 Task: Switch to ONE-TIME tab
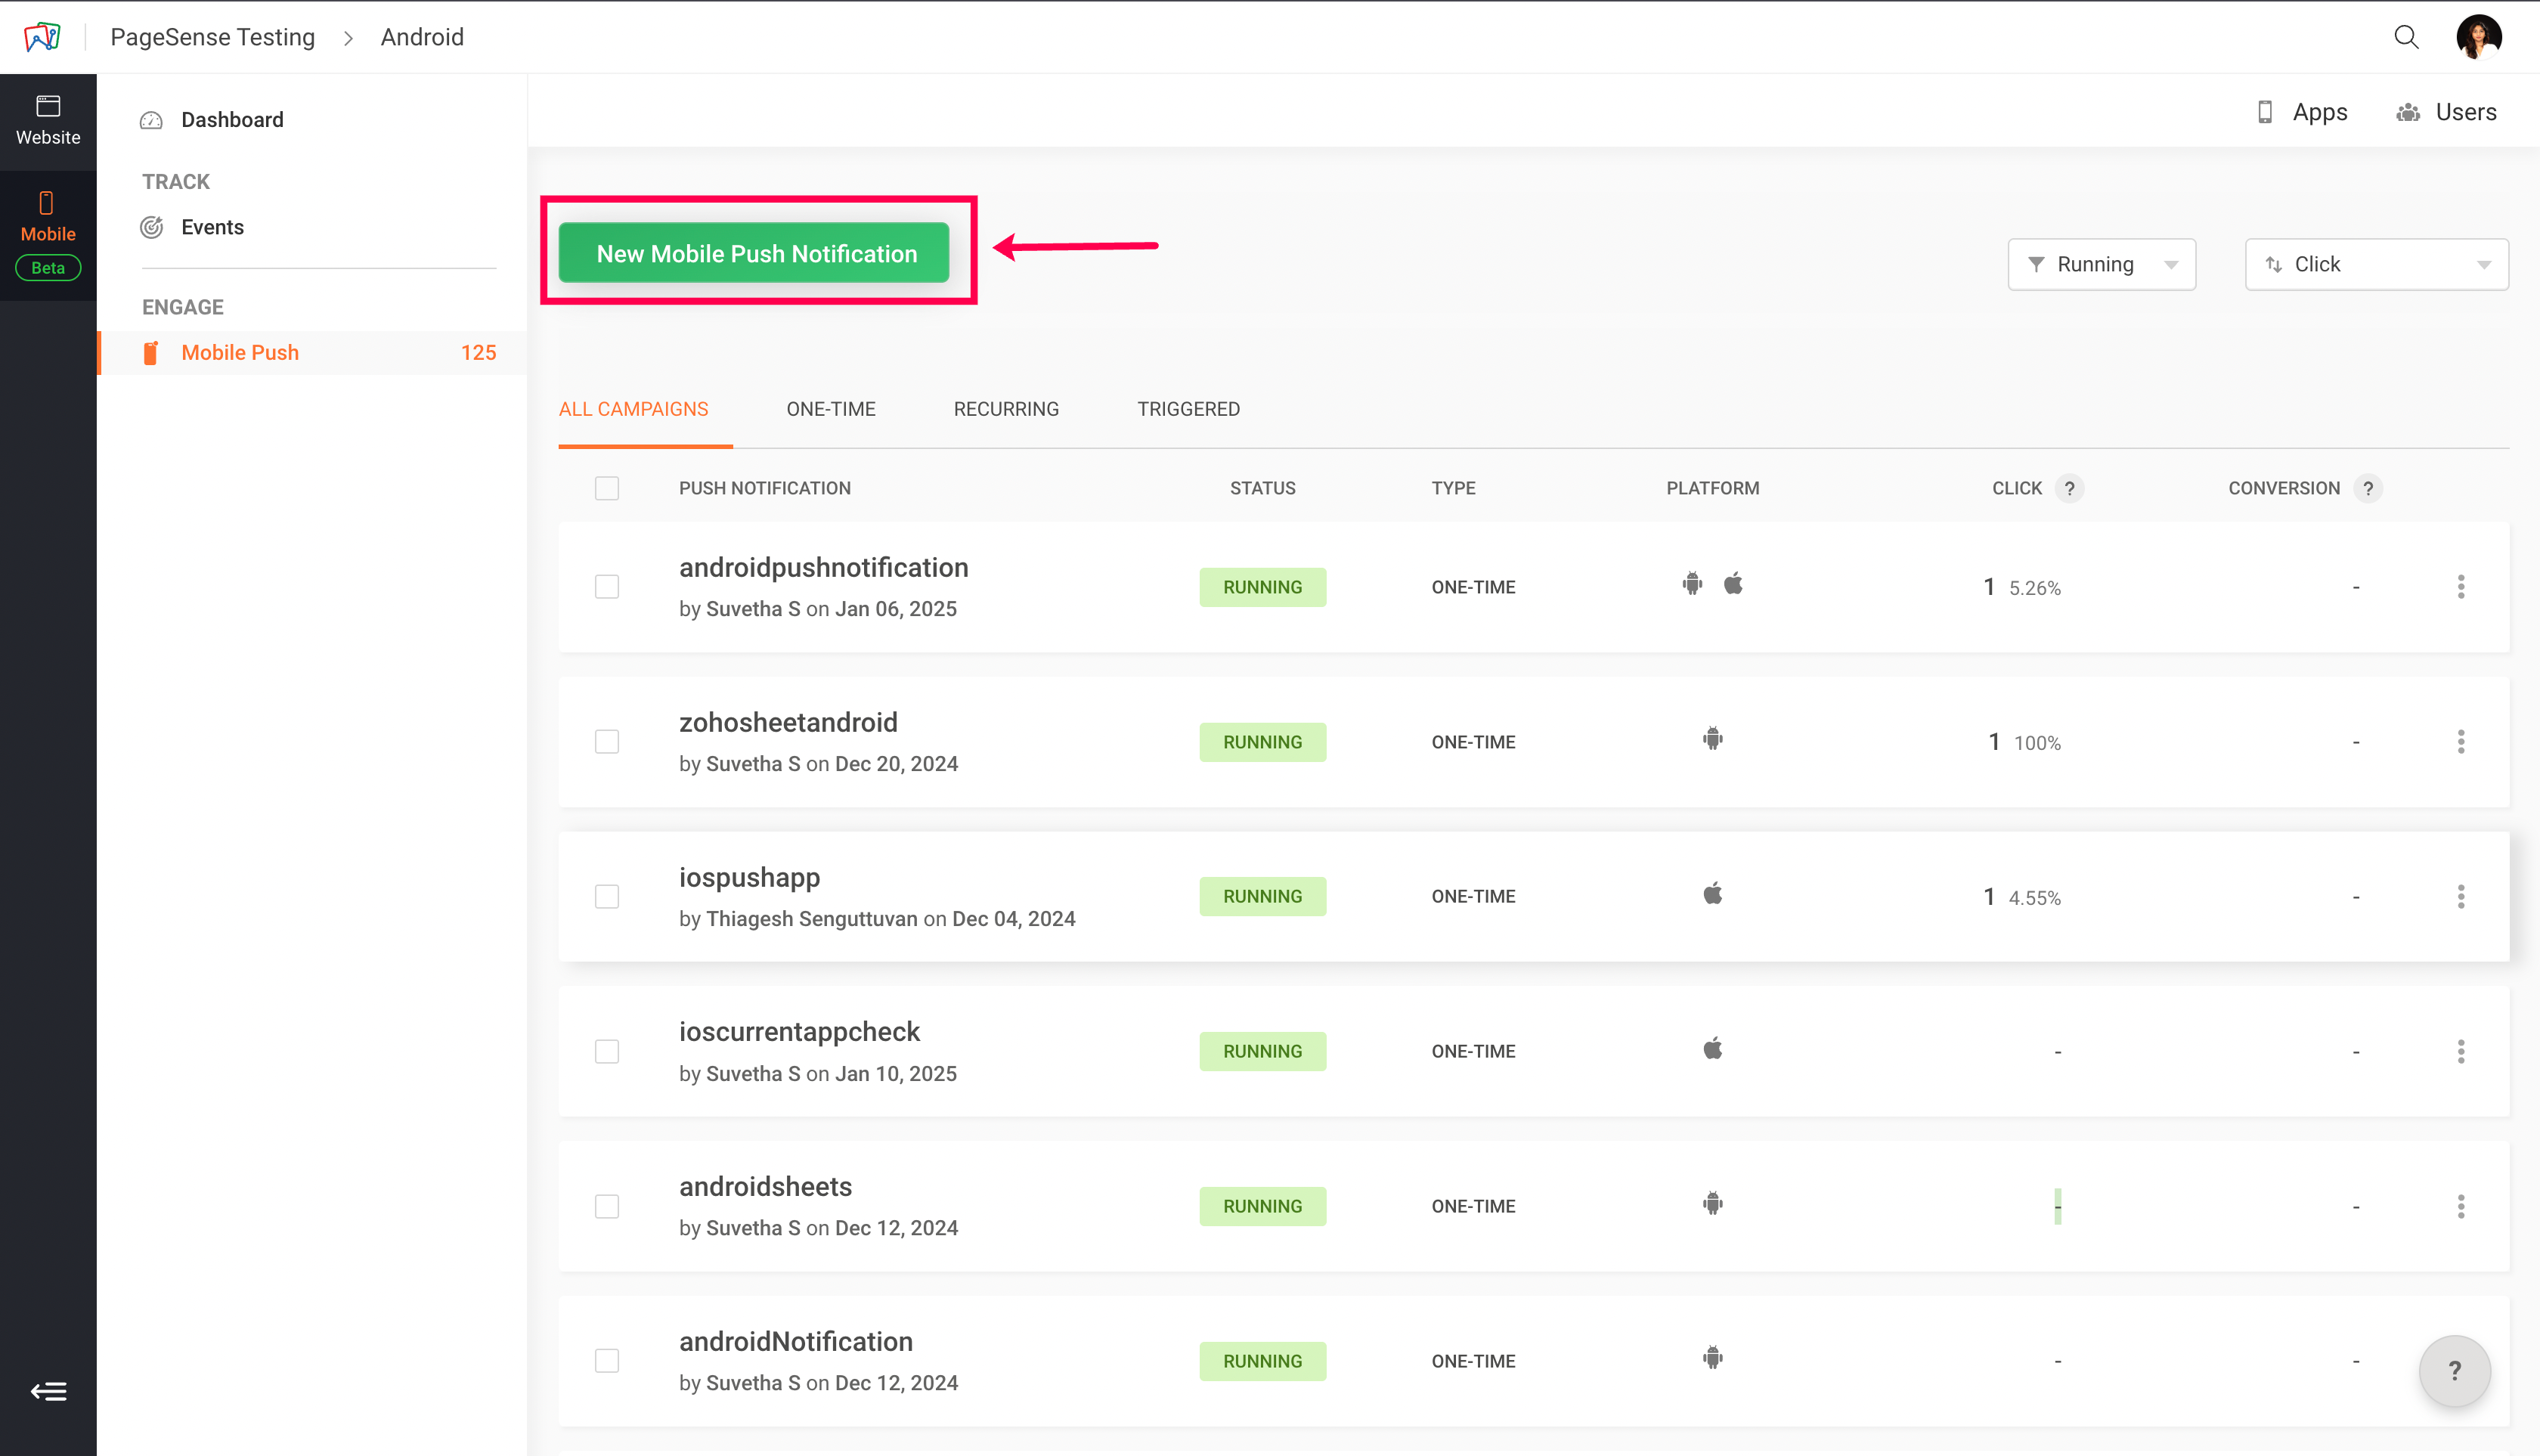(x=830, y=409)
